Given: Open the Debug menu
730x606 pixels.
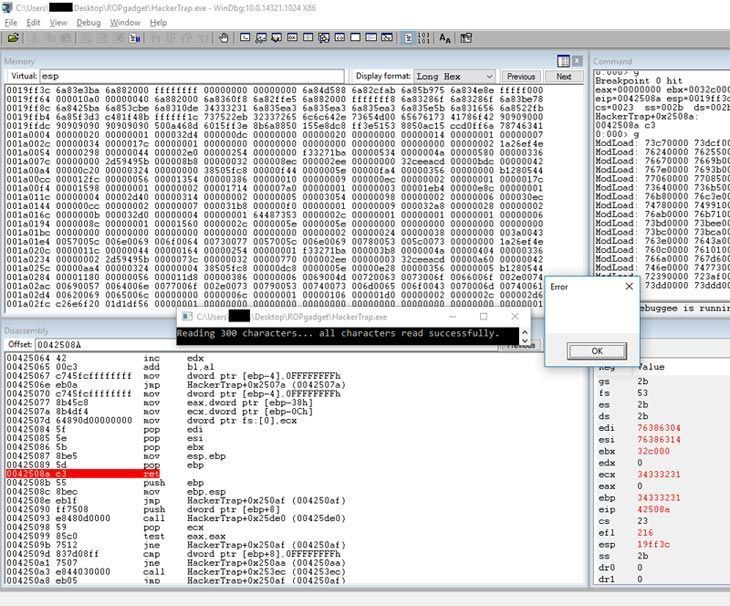Looking at the screenshot, I should coord(88,22).
